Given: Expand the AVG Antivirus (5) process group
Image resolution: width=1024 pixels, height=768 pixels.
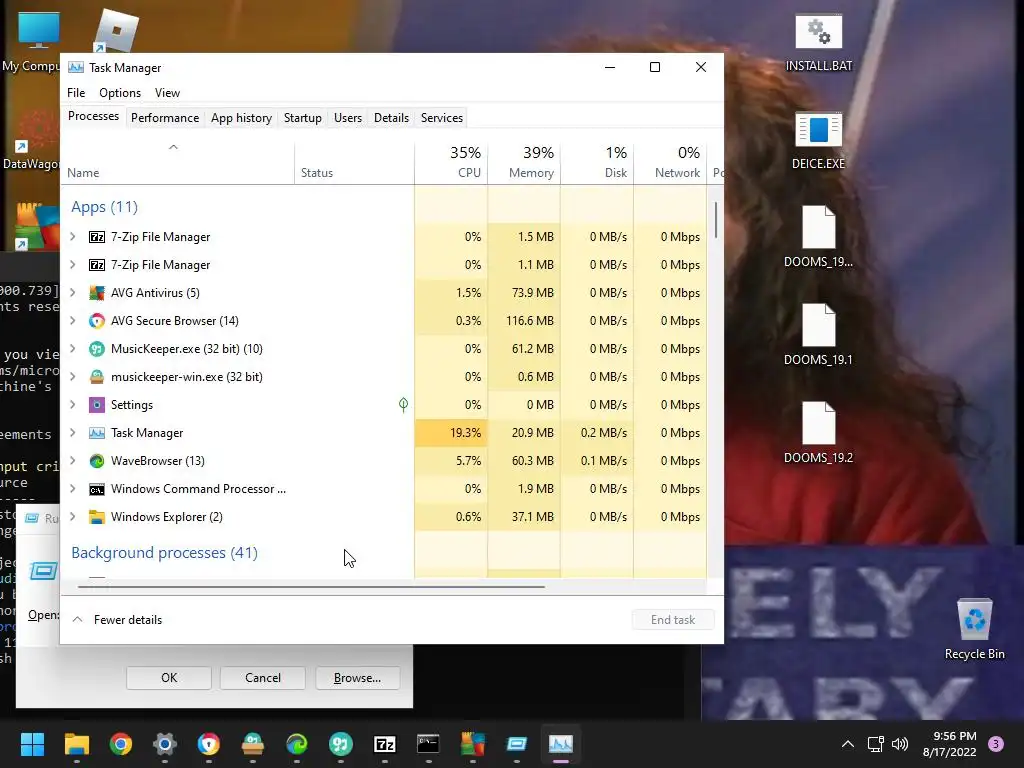Looking at the screenshot, I should 73,293.
